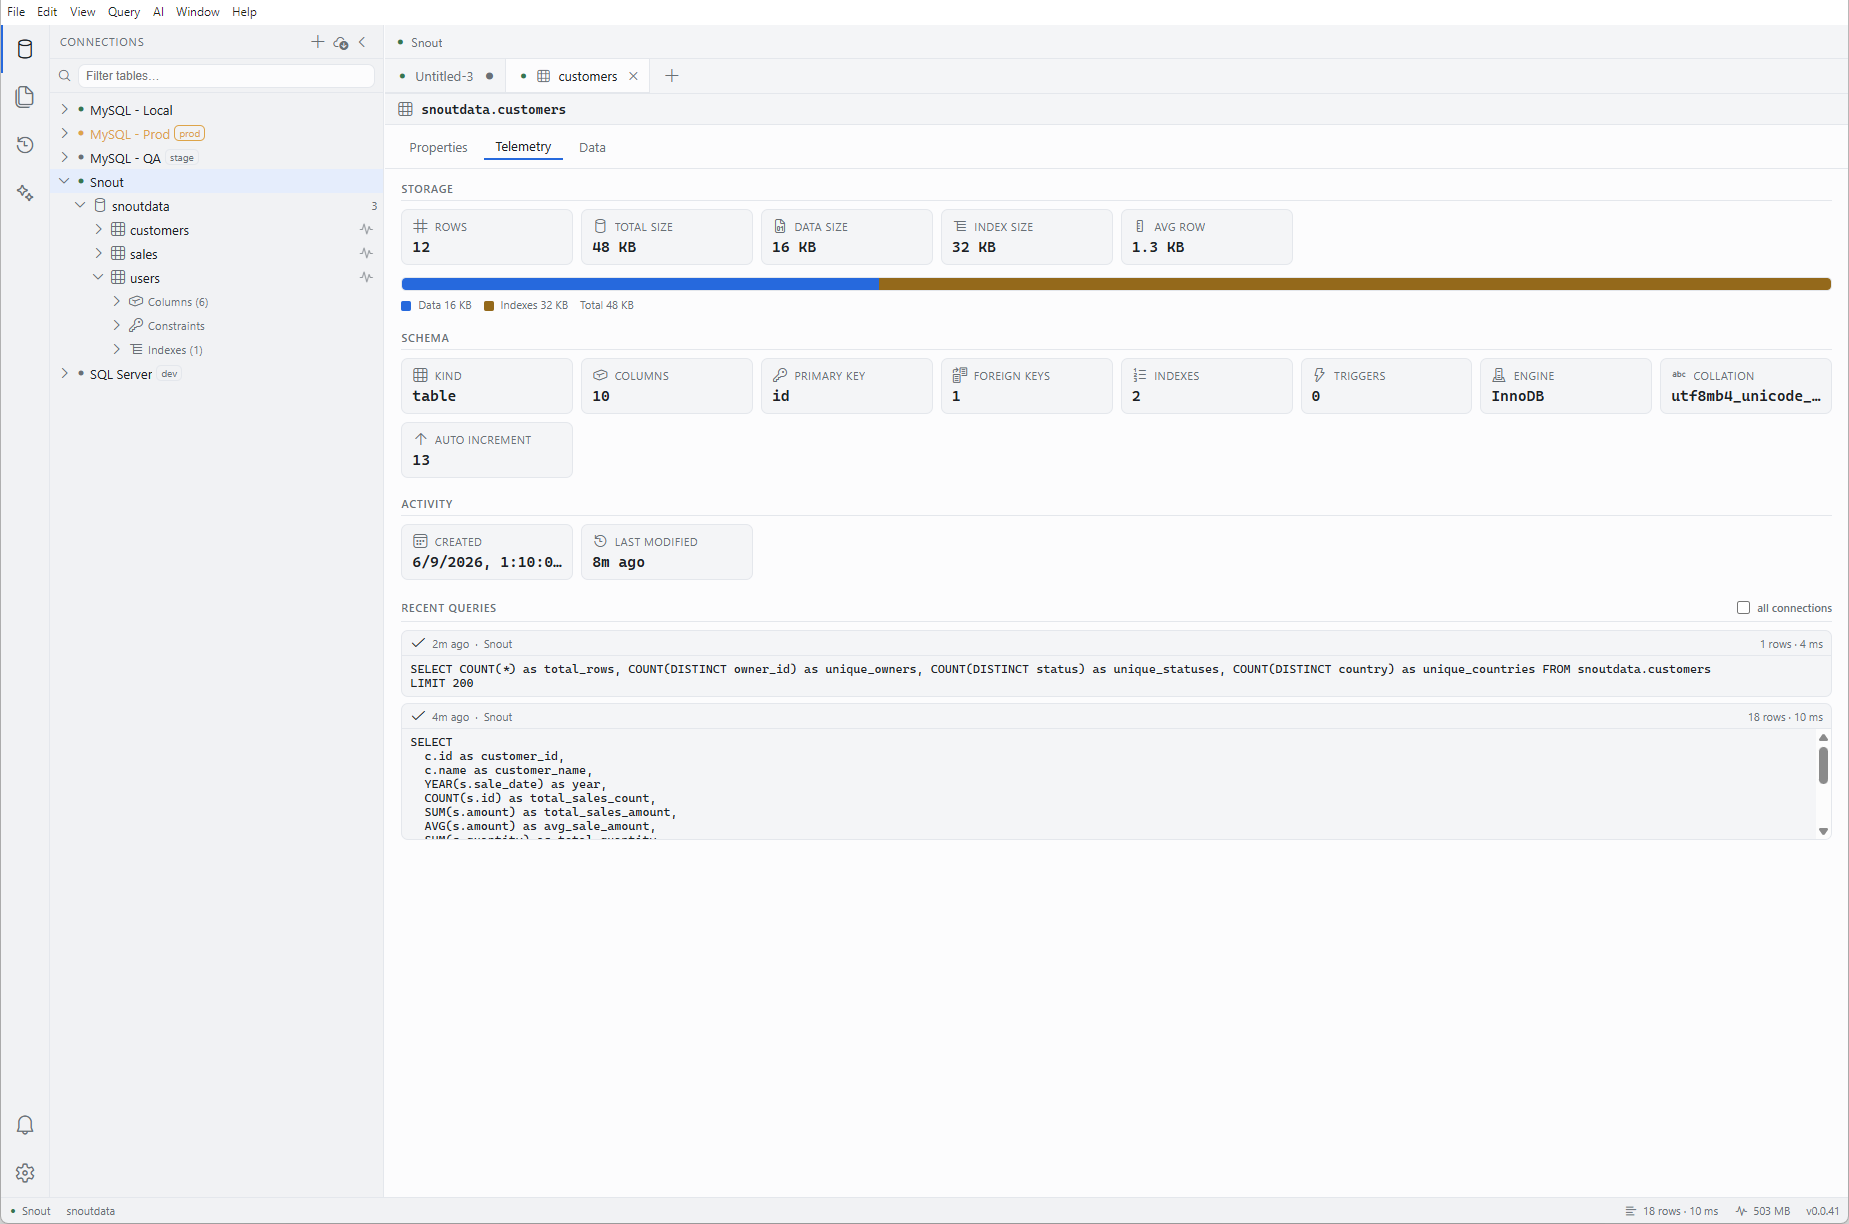Click the COLLATION utf8mb4_unicode card
The image size is (1849, 1224).
point(1745,386)
